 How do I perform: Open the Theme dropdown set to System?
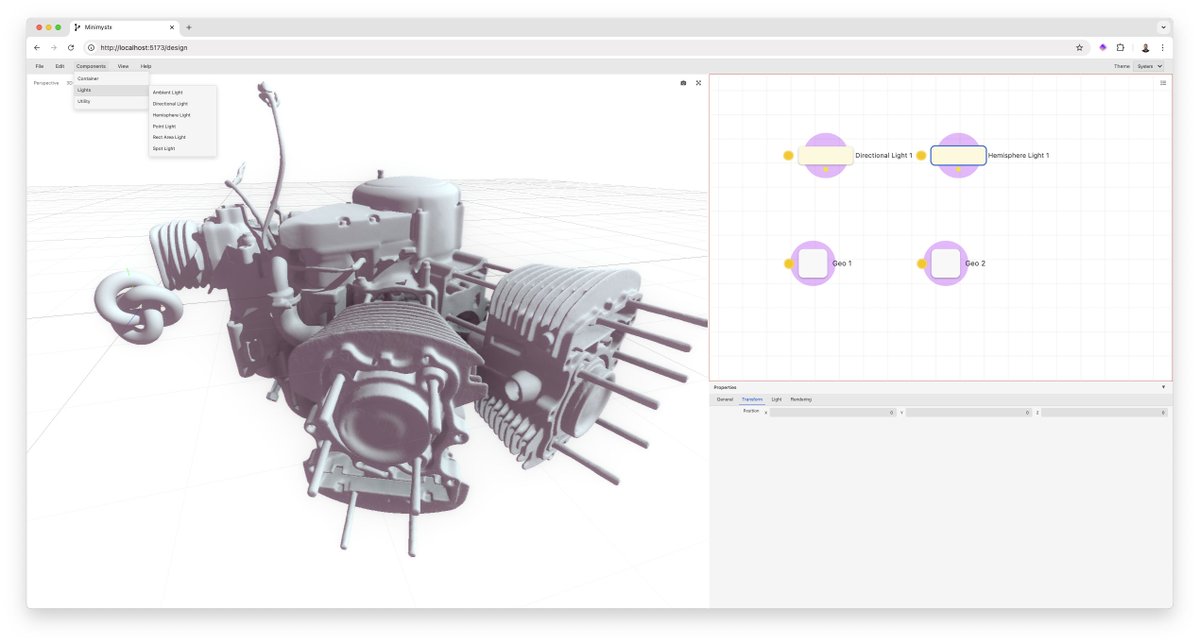[1149, 66]
